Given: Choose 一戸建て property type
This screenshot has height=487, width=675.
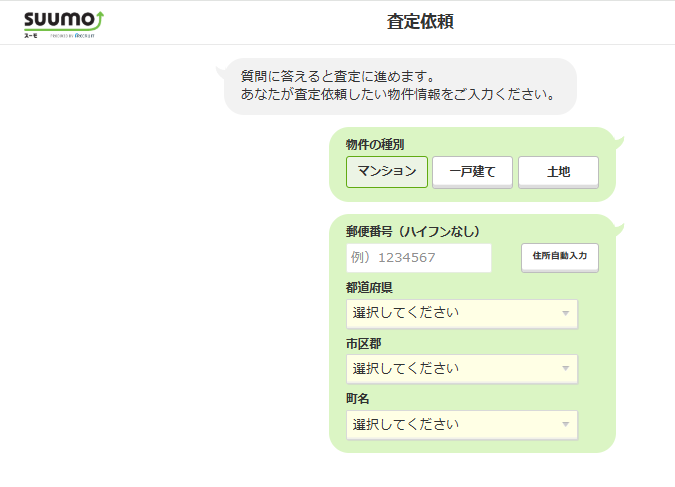Looking at the screenshot, I should tap(472, 172).
